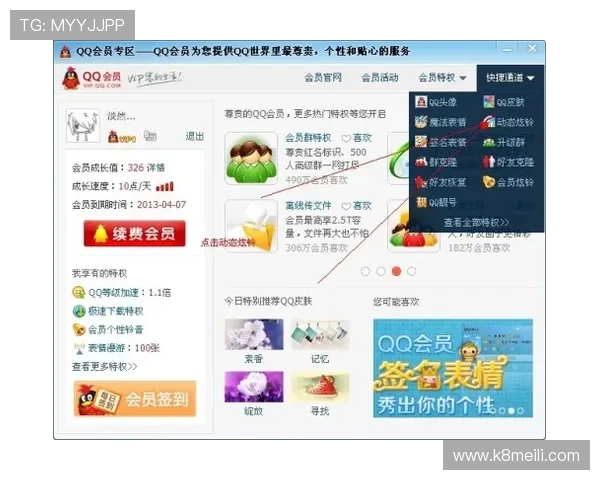Click 极速下载特权 globe icon
This screenshot has width=600, height=480.
pyautogui.click(x=78, y=311)
